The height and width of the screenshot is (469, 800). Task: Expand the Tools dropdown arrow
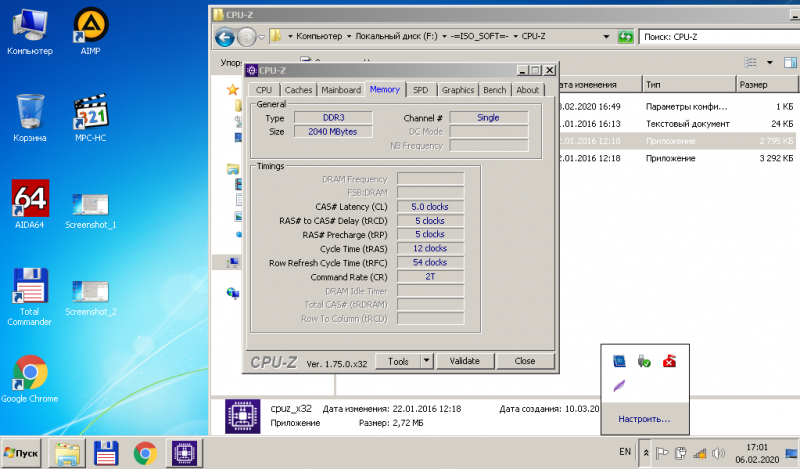[x=427, y=361]
